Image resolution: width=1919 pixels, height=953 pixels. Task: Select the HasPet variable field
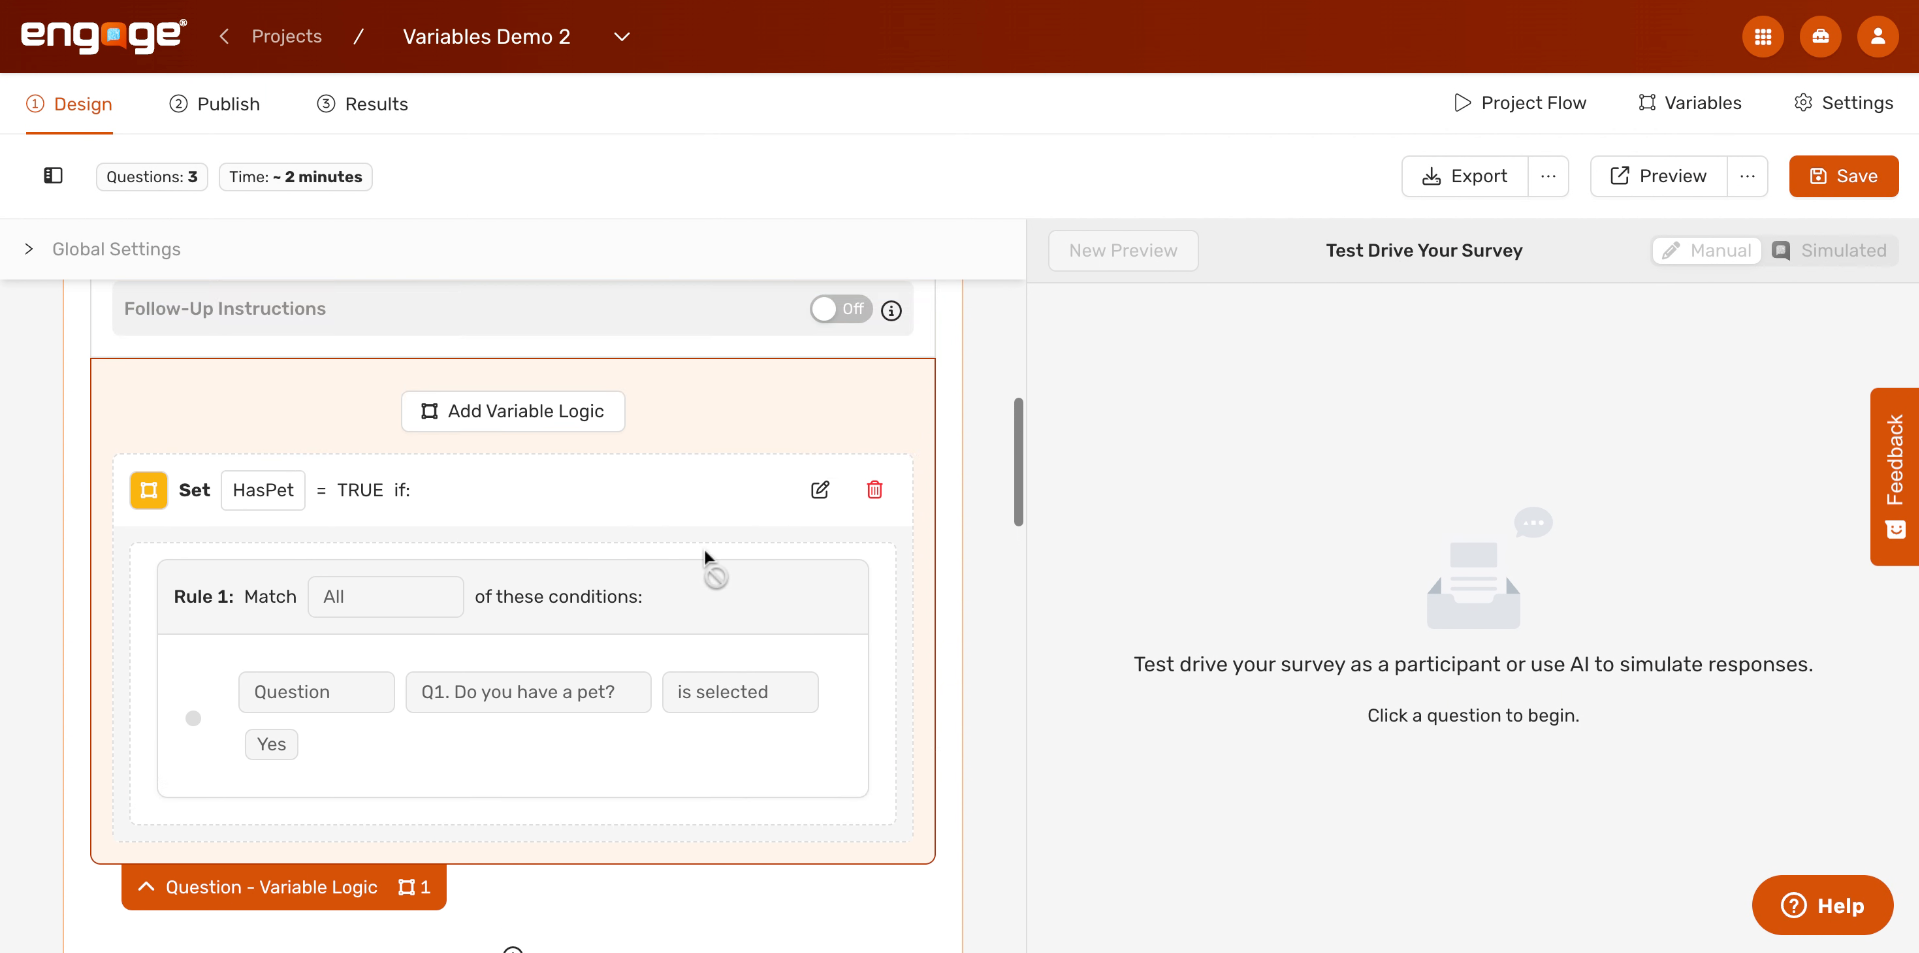click(263, 490)
